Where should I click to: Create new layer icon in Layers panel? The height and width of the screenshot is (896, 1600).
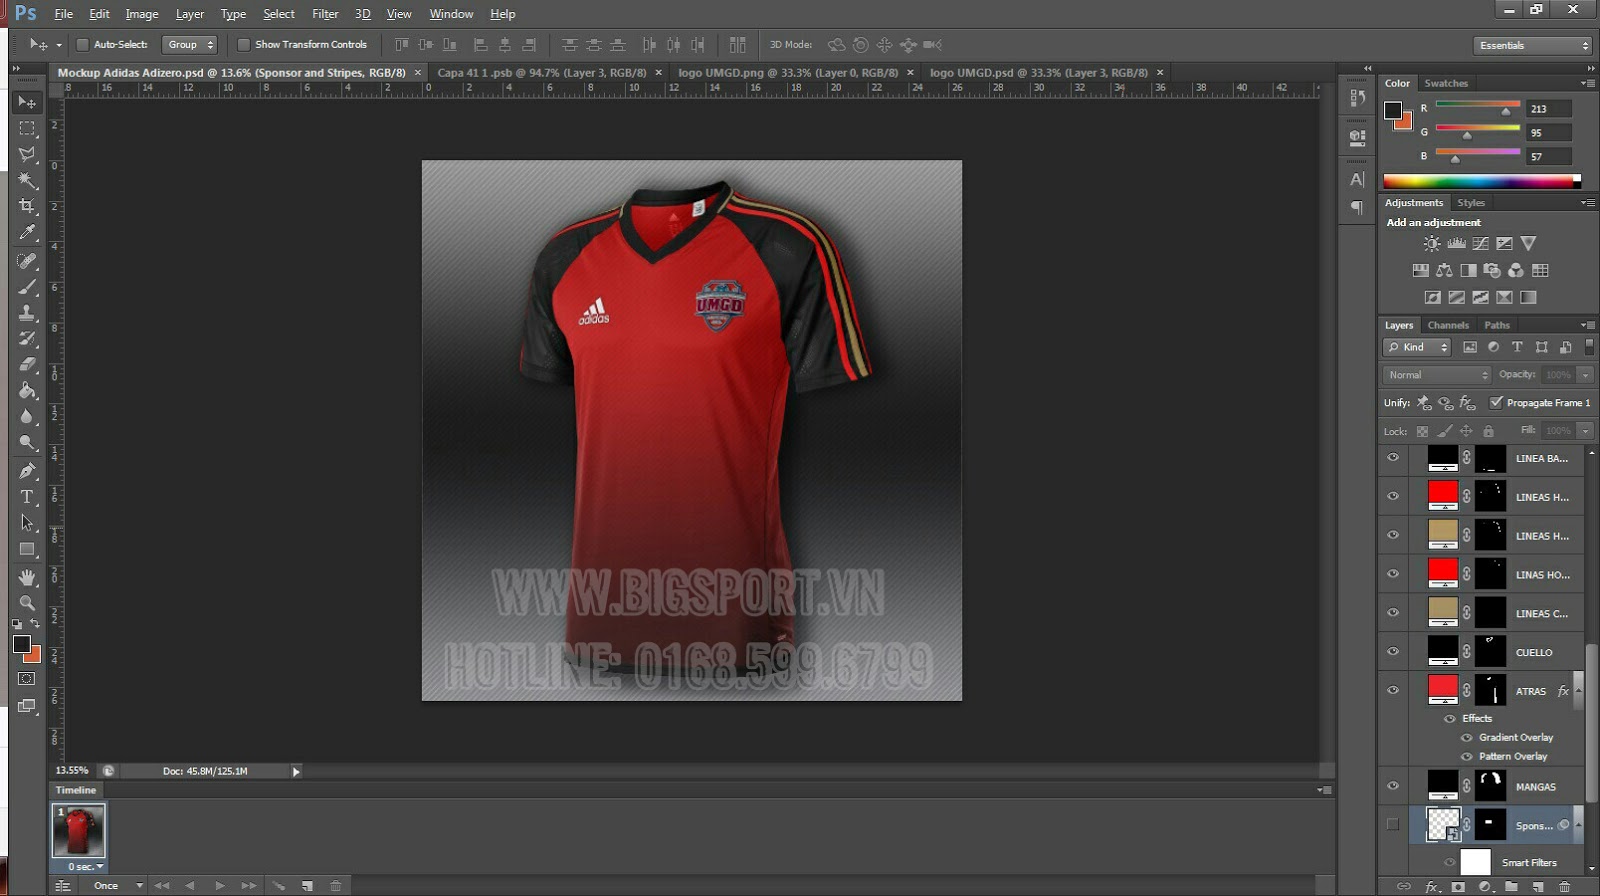1538,887
